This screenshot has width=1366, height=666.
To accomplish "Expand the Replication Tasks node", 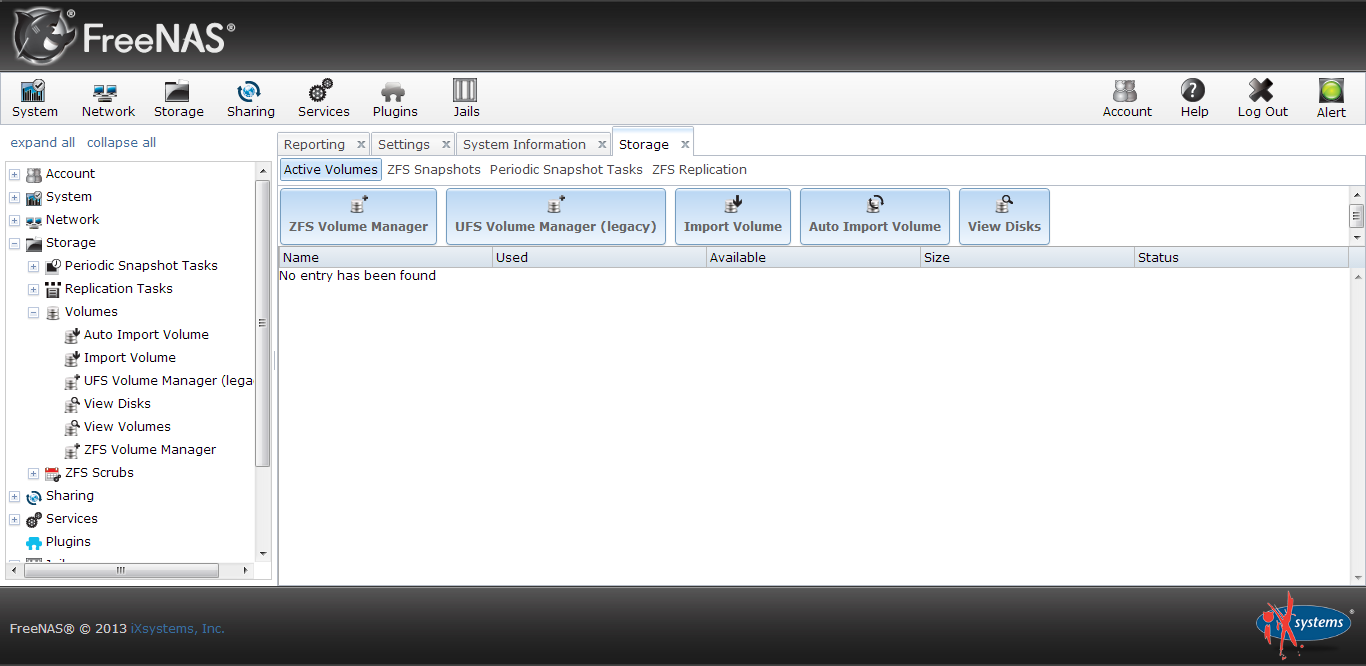I will pos(34,289).
